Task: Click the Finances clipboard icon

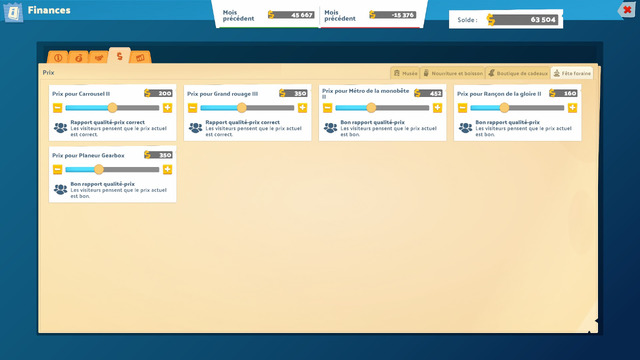Action: pyautogui.click(x=13, y=13)
